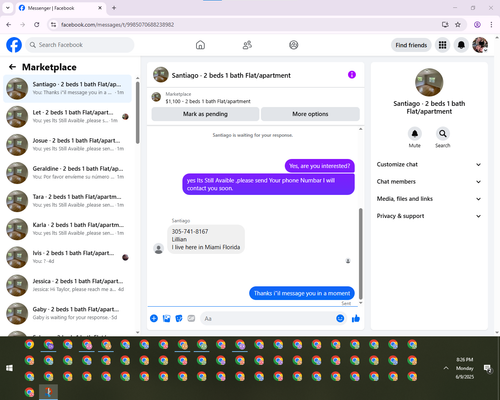Send a thumbs-up like

(x=356, y=318)
